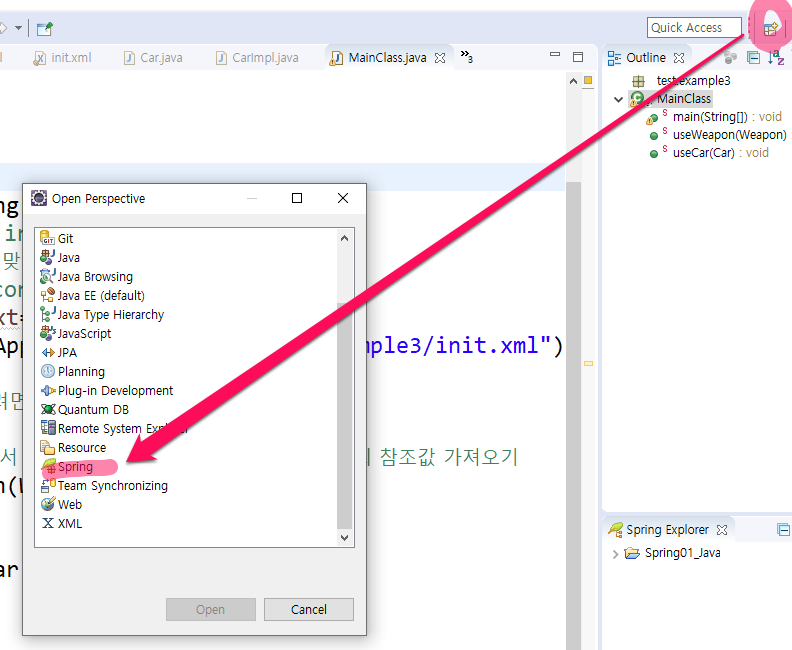
Task: Choose Plug-in Development perspective
Action: pyautogui.click(x=107, y=391)
